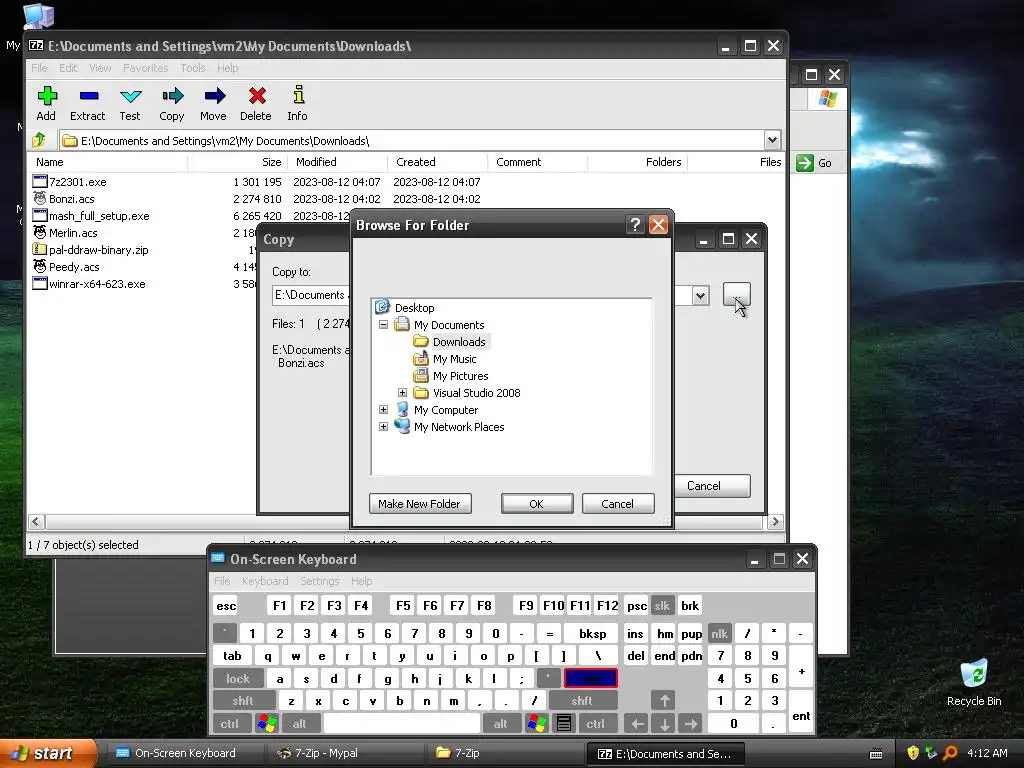Expand the Visual Studio 2008 node
Image resolution: width=1024 pixels, height=768 pixels.
[402, 392]
